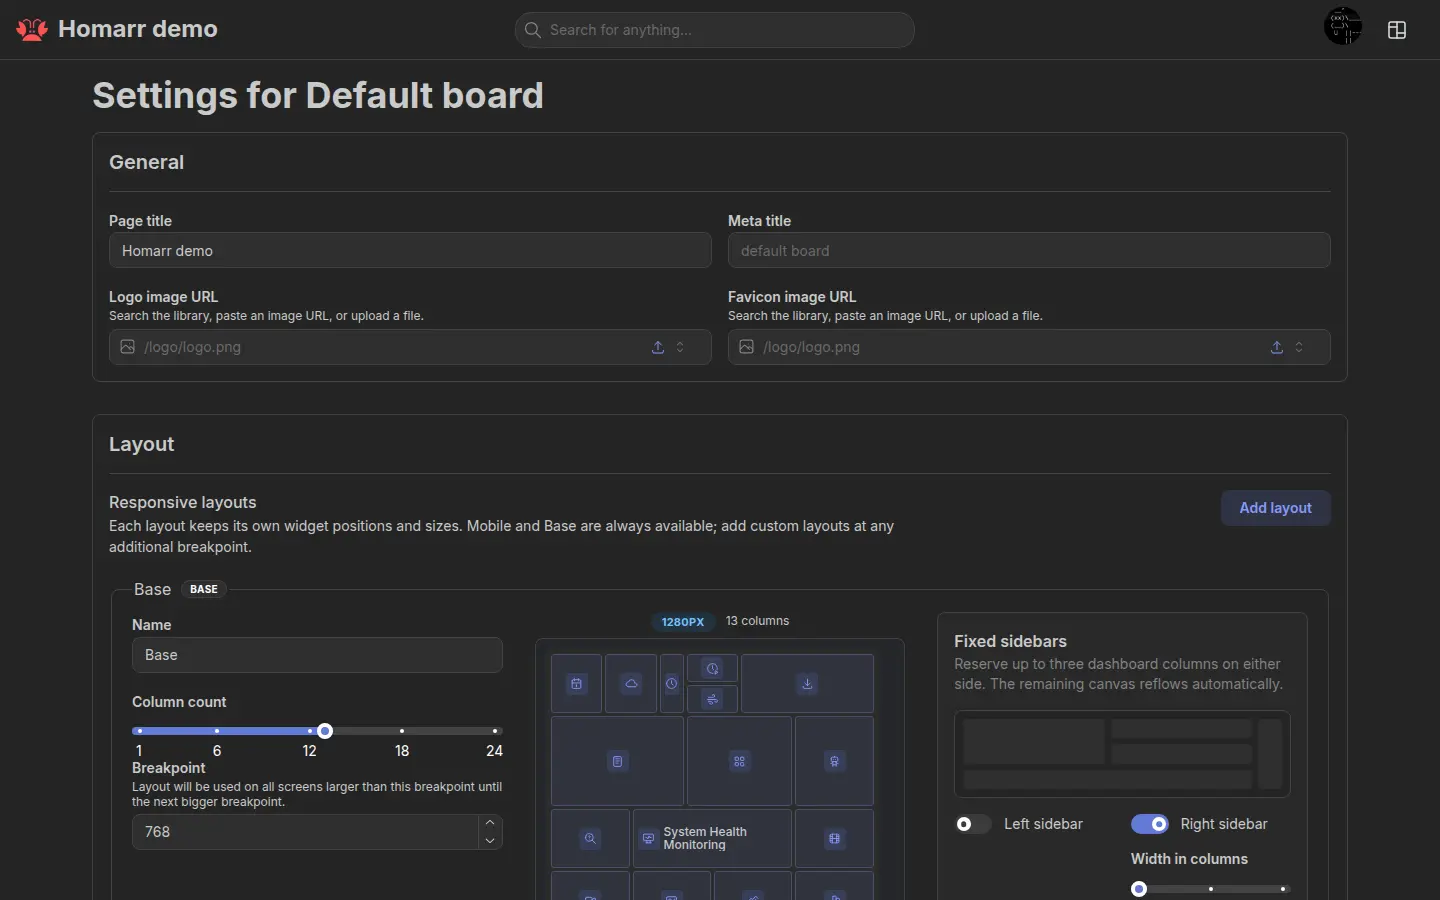1440x900 pixels.
Task: Click the Breakpoint field showing 768
Action: click(317, 832)
